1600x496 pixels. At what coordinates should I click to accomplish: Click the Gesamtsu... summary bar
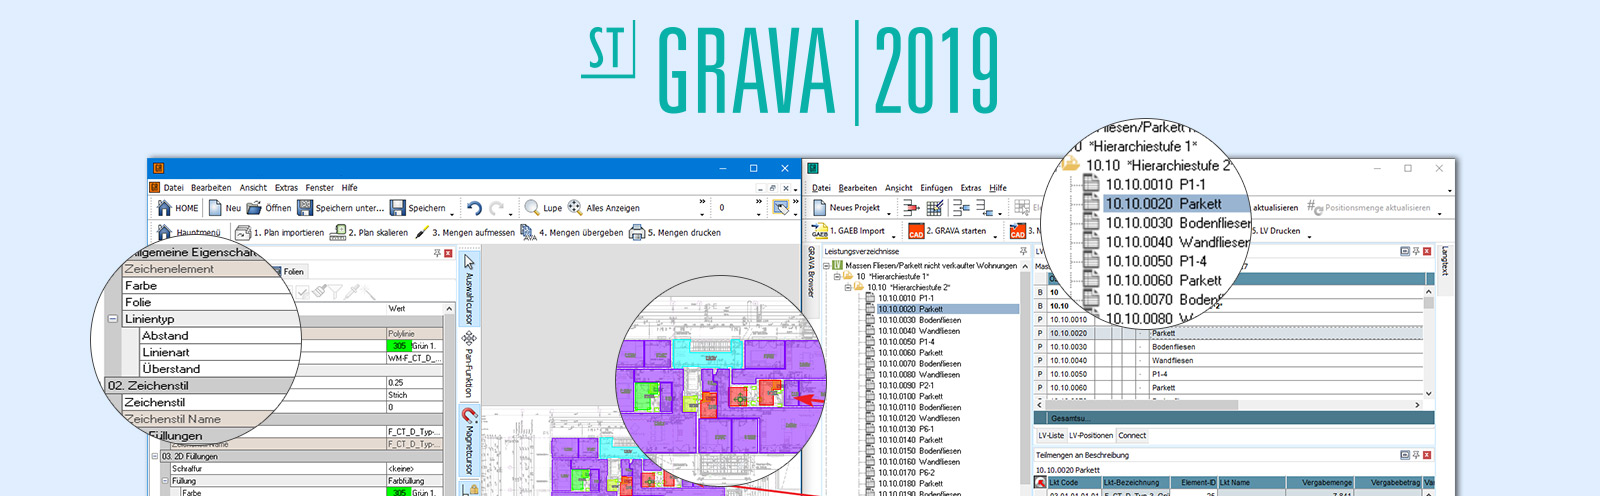[1234, 418]
